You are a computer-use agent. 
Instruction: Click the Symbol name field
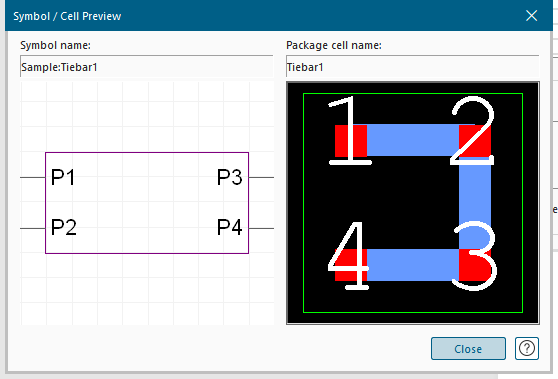pyautogui.click(x=147, y=67)
